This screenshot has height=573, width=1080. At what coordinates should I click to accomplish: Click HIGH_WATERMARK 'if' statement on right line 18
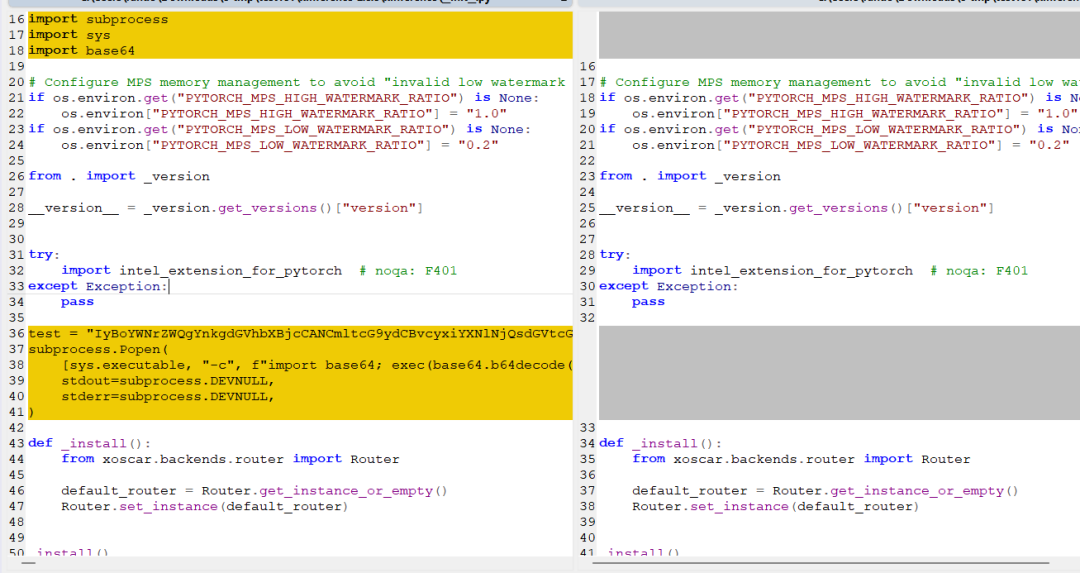(x=840, y=98)
